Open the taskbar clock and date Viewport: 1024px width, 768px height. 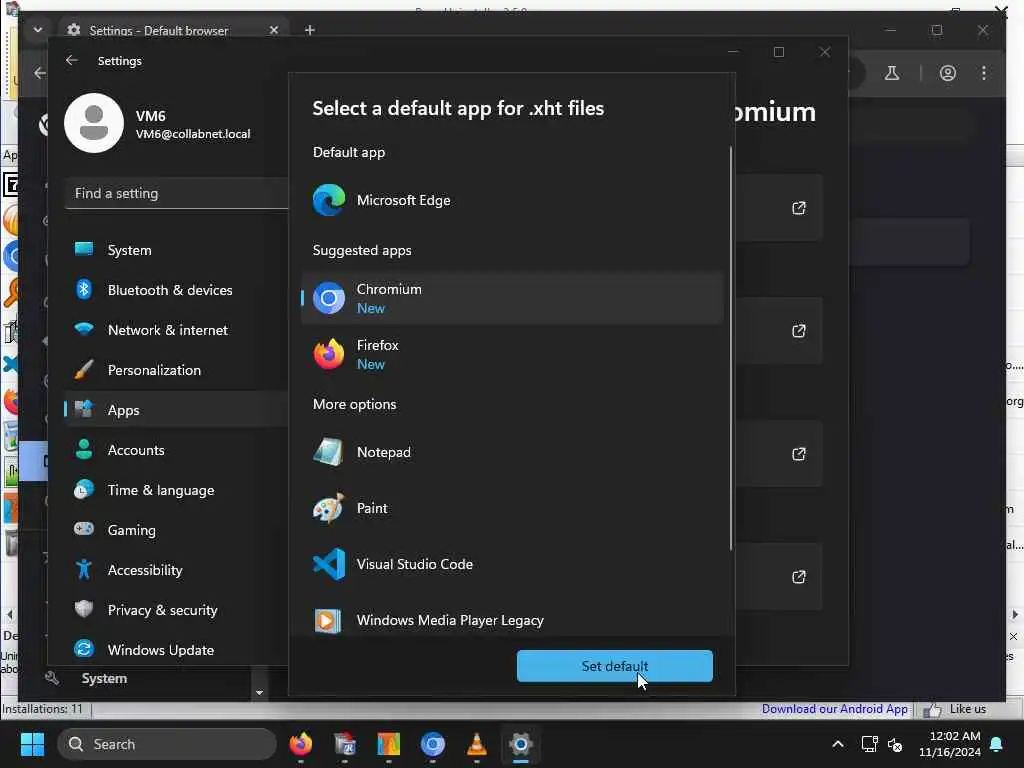point(950,744)
